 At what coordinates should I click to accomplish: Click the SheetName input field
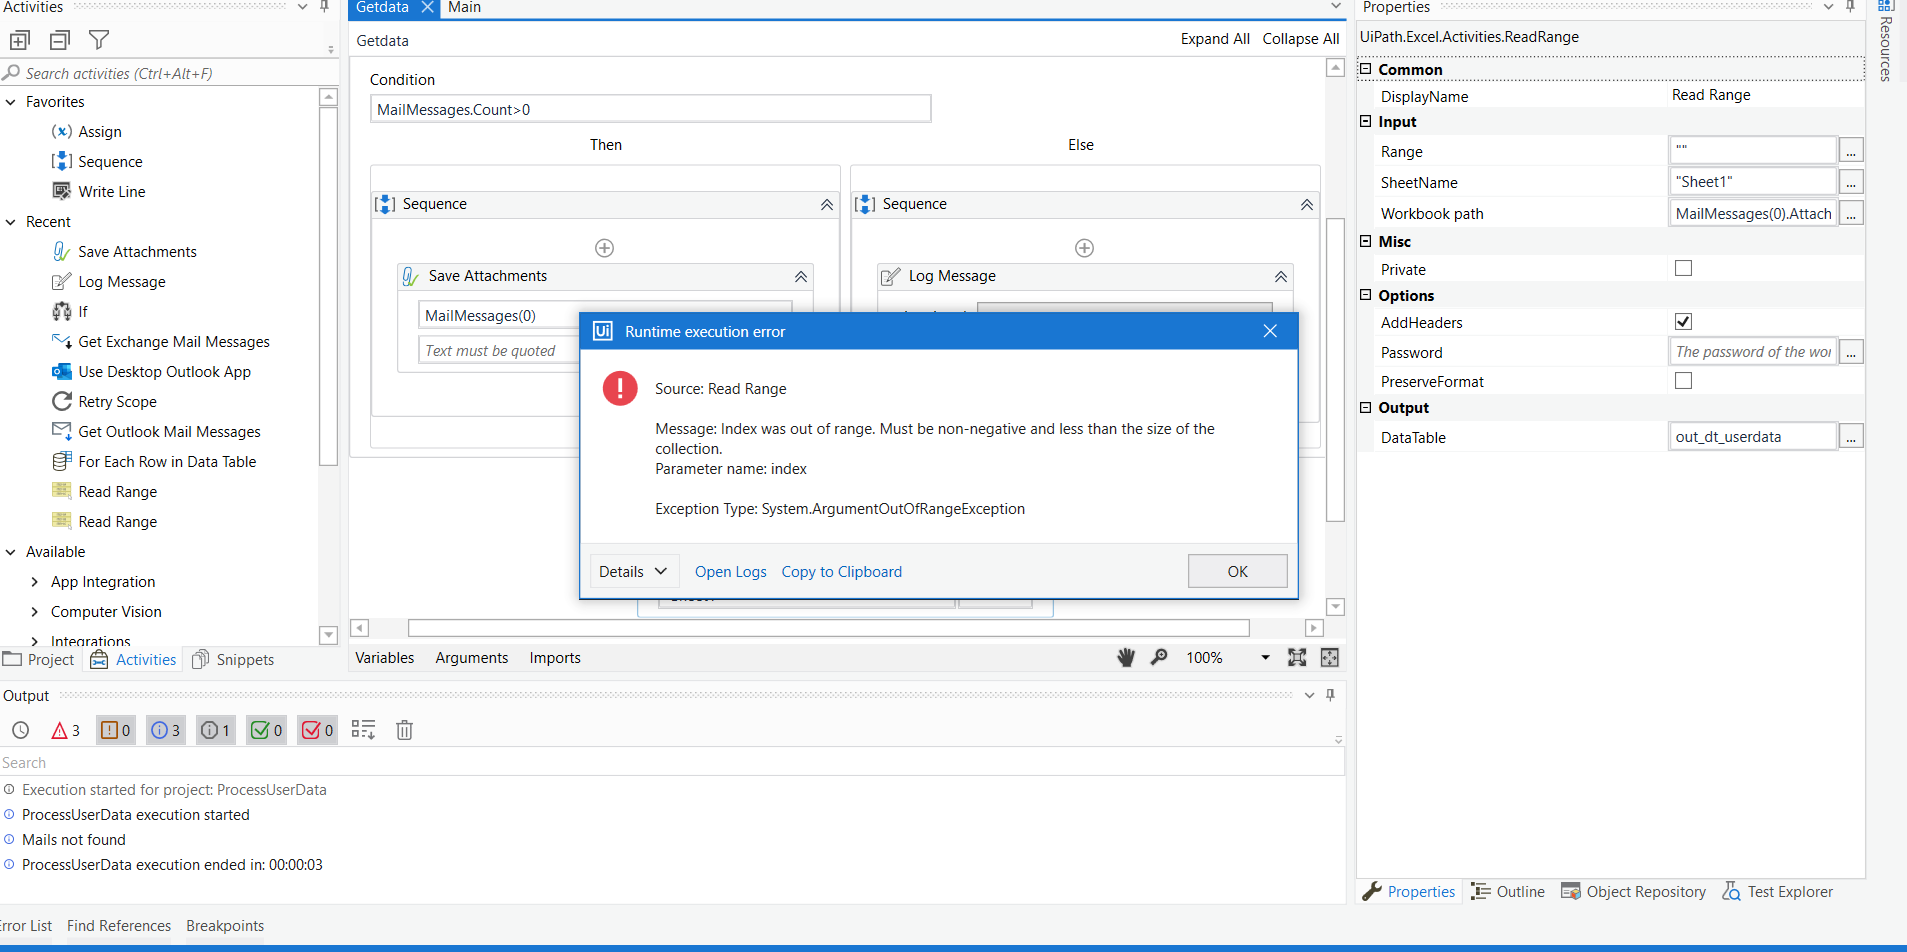[1753, 182]
